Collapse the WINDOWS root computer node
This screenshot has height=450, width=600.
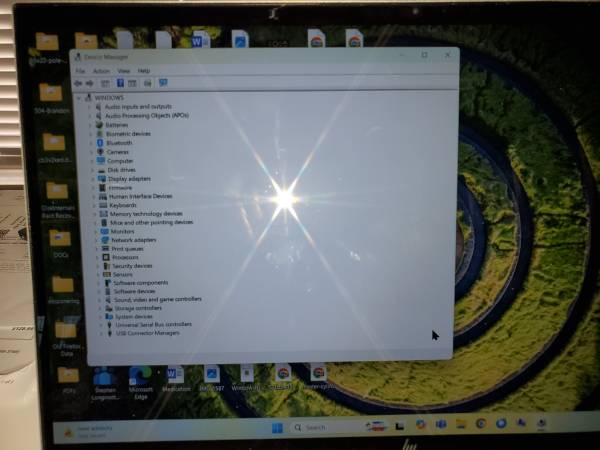[x=86, y=98]
